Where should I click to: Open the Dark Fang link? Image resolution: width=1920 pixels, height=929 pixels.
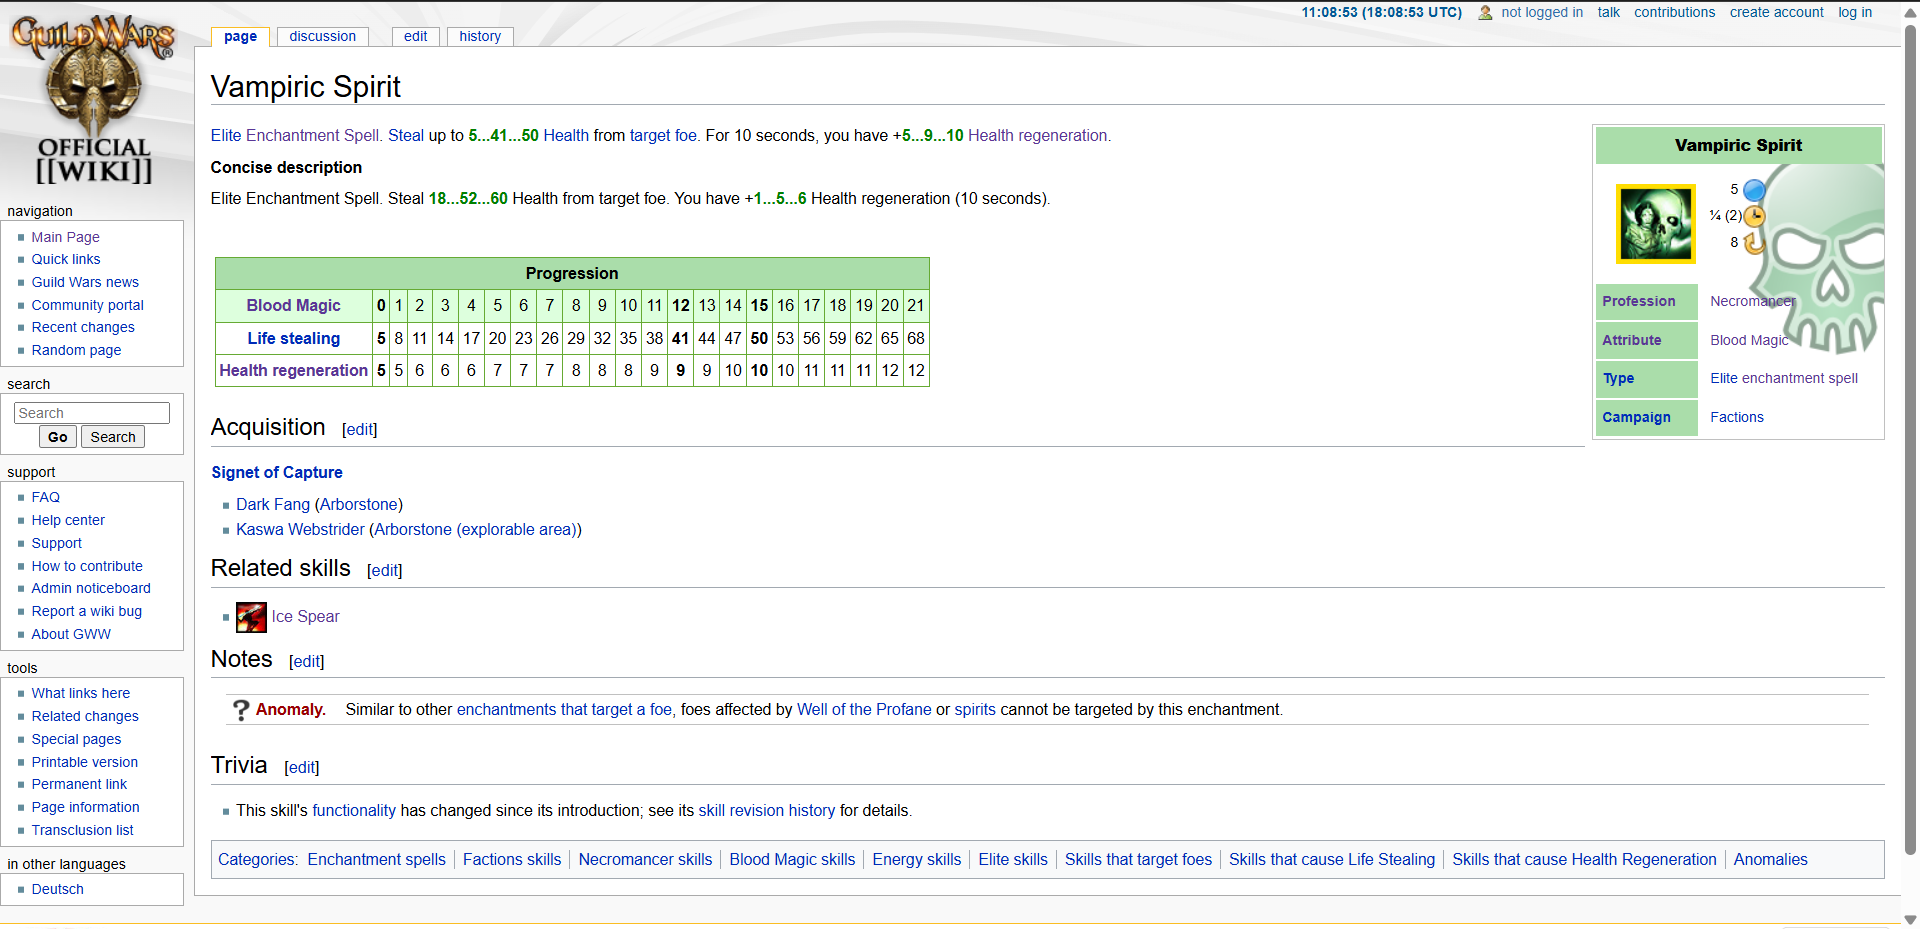pos(273,504)
